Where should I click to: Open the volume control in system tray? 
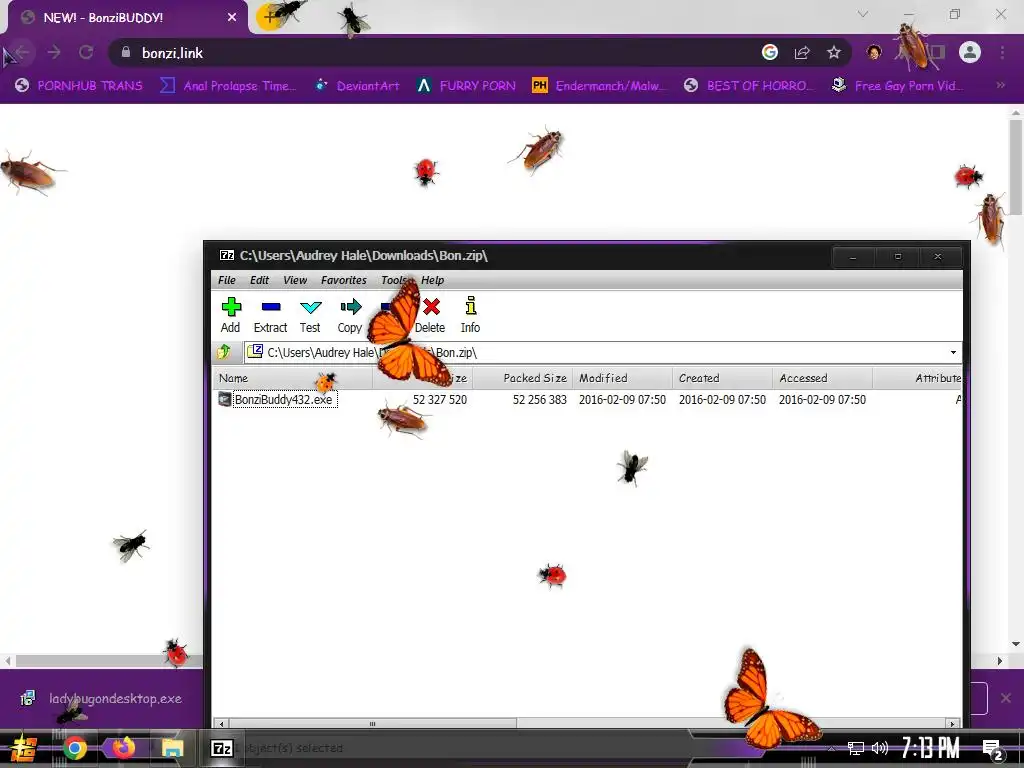(x=880, y=748)
